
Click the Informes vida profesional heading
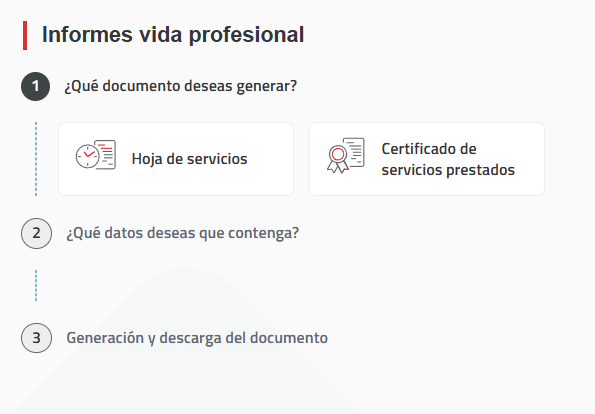coord(173,35)
